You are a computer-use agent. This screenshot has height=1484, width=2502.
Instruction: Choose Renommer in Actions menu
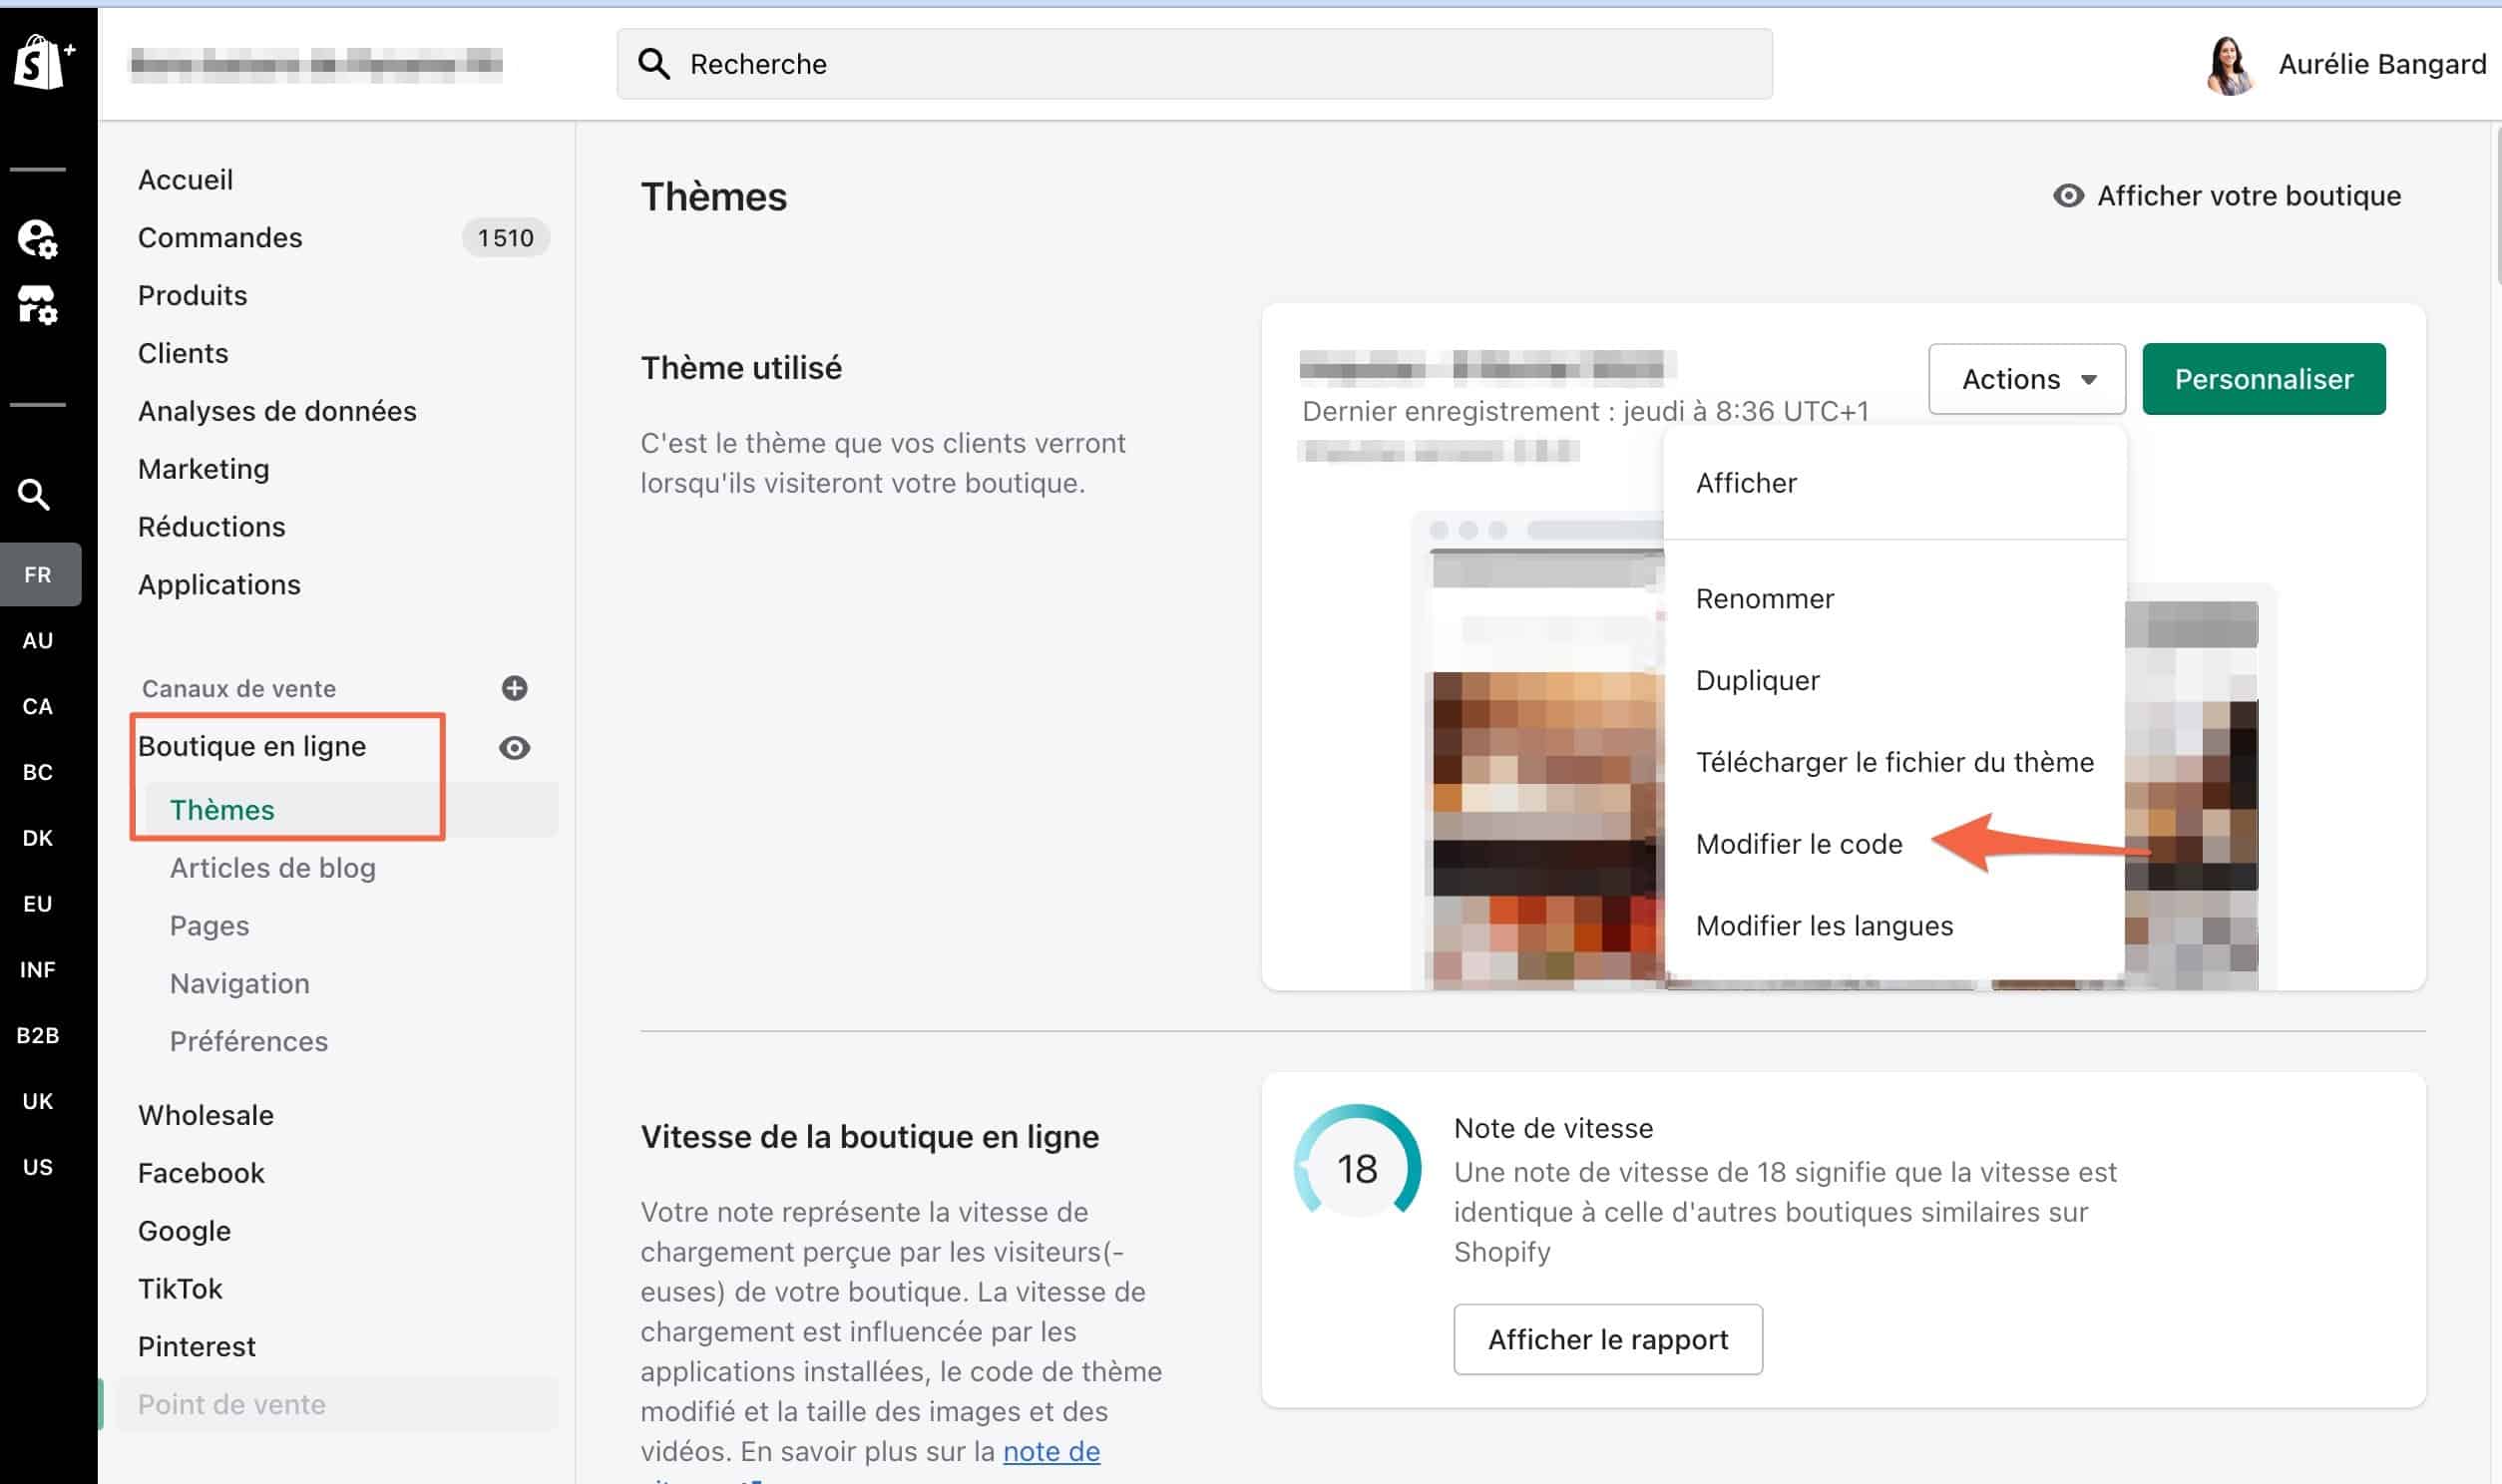1765,599
